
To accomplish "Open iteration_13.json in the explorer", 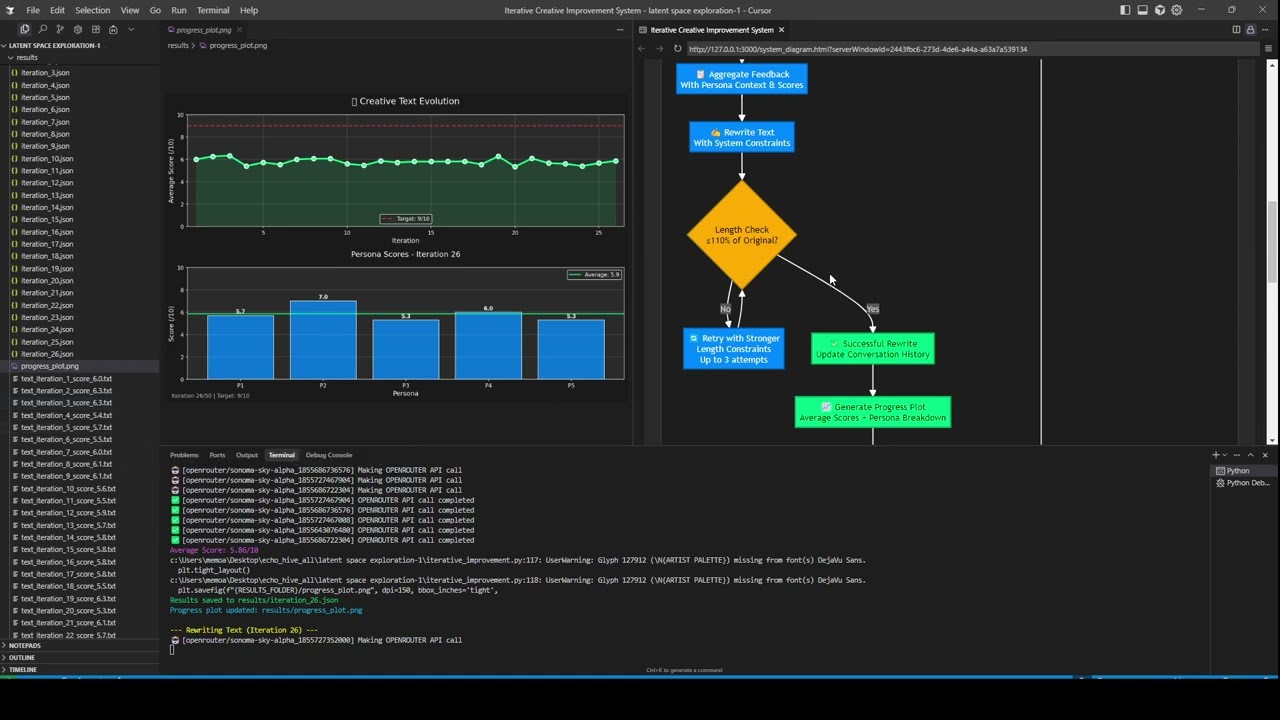I will [46, 195].
